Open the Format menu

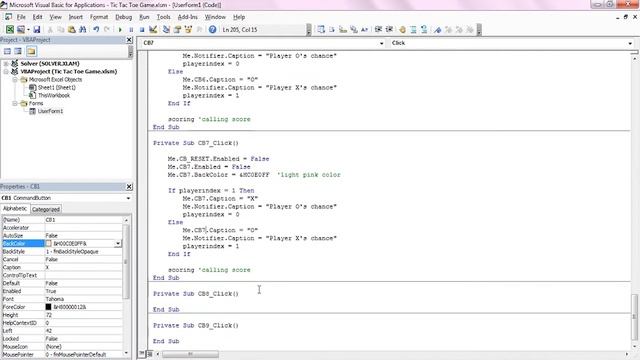[x=99, y=17]
